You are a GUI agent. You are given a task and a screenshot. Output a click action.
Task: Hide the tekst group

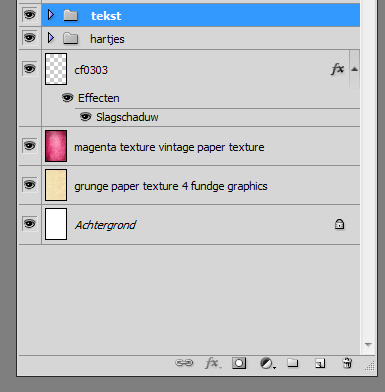pos(30,15)
